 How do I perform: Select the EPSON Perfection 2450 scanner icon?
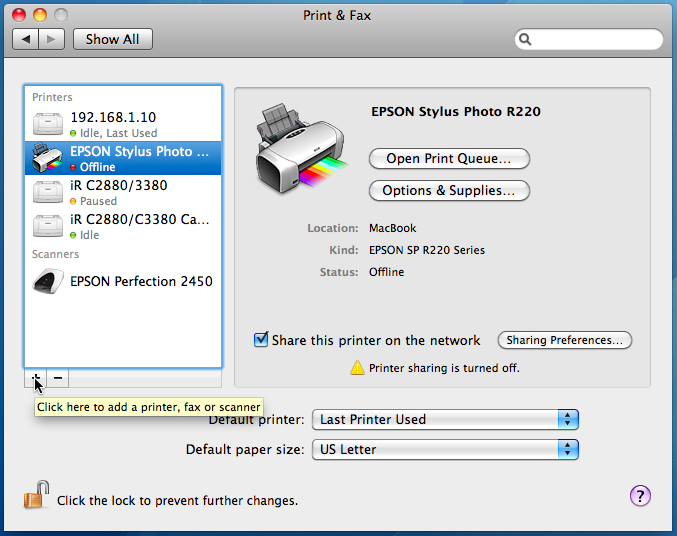48,281
